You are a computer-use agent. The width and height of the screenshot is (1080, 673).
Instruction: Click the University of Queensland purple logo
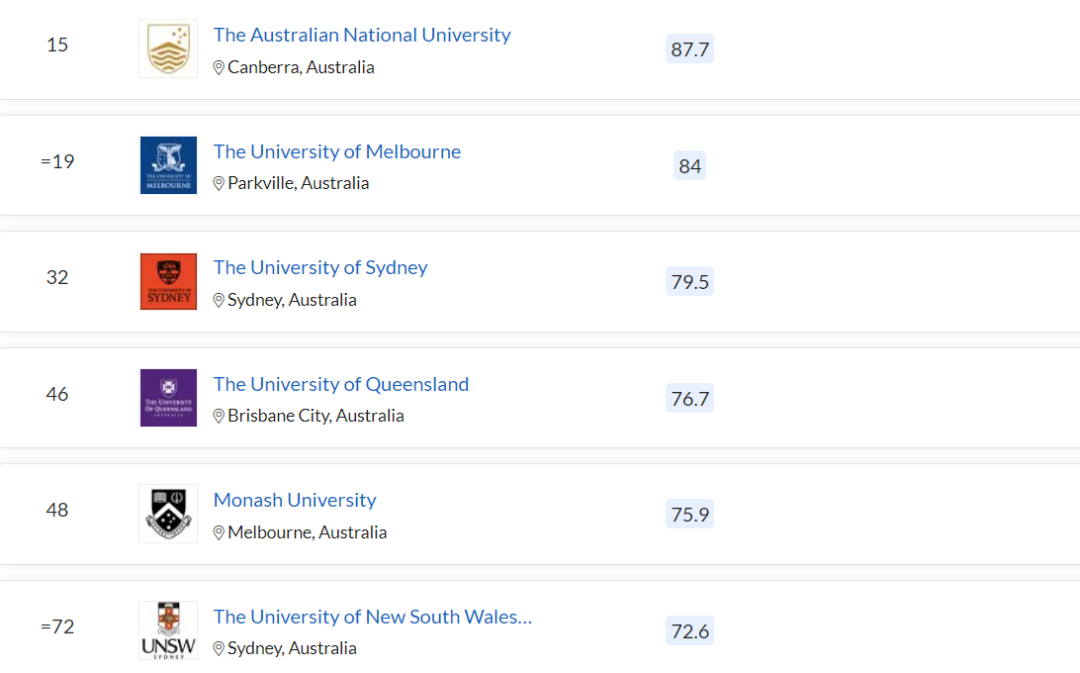[x=168, y=397]
